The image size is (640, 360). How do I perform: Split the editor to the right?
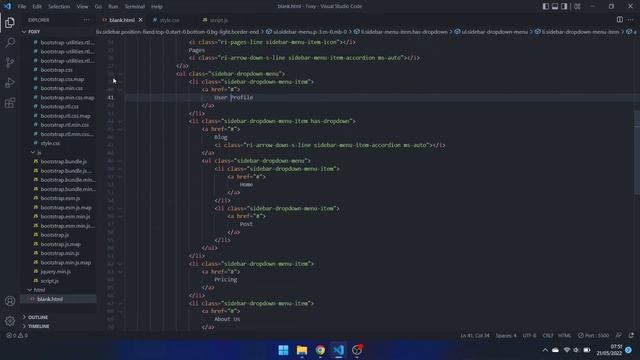(x=620, y=20)
